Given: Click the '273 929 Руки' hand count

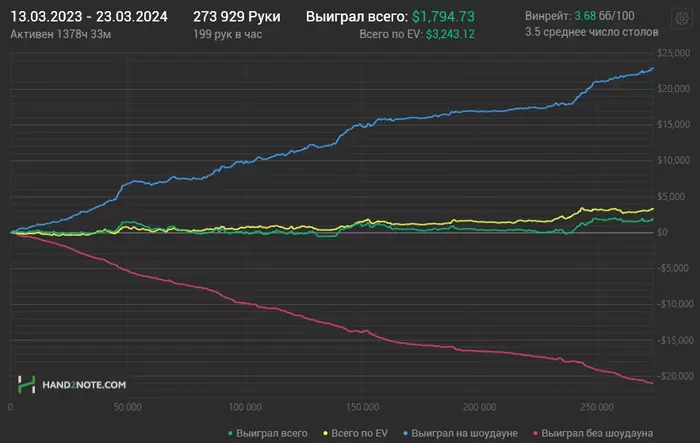Looking at the screenshot, I should click(237, 17).
